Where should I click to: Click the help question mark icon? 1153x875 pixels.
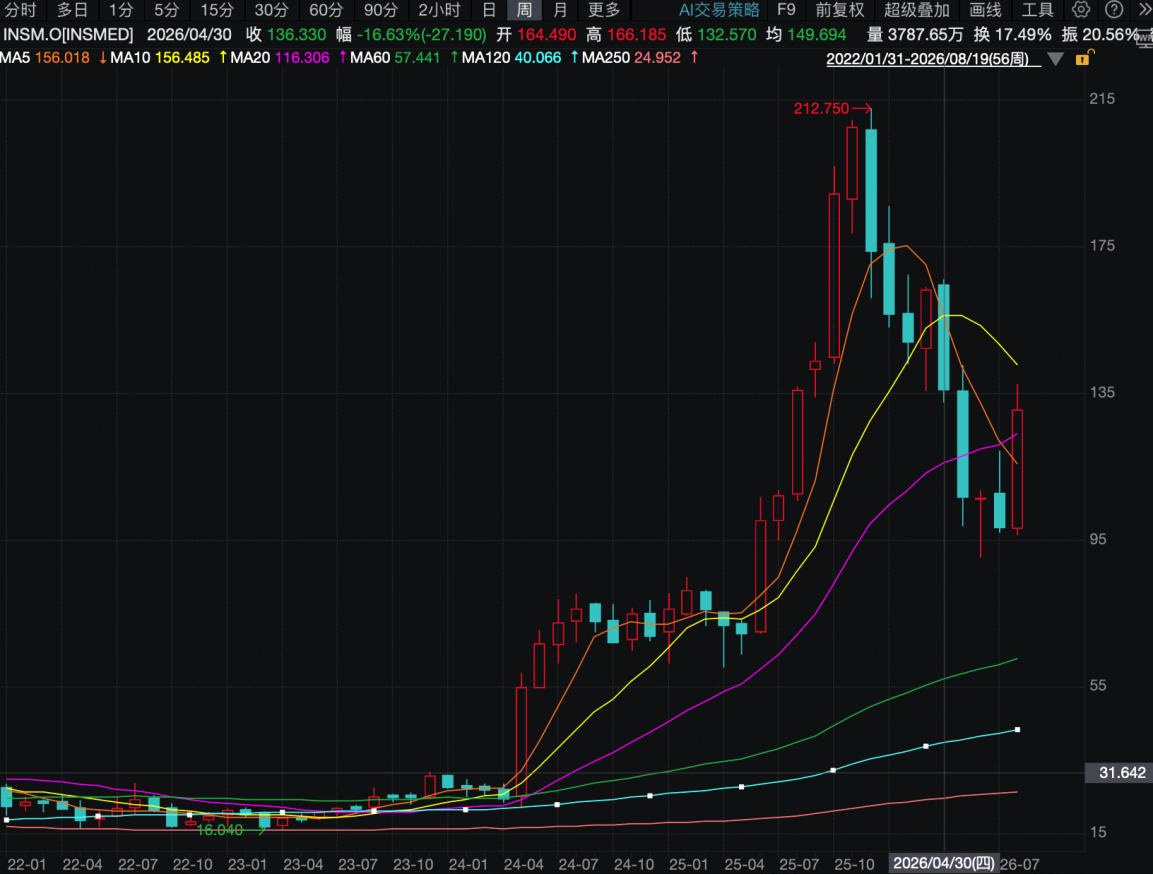click(1114, 10)
